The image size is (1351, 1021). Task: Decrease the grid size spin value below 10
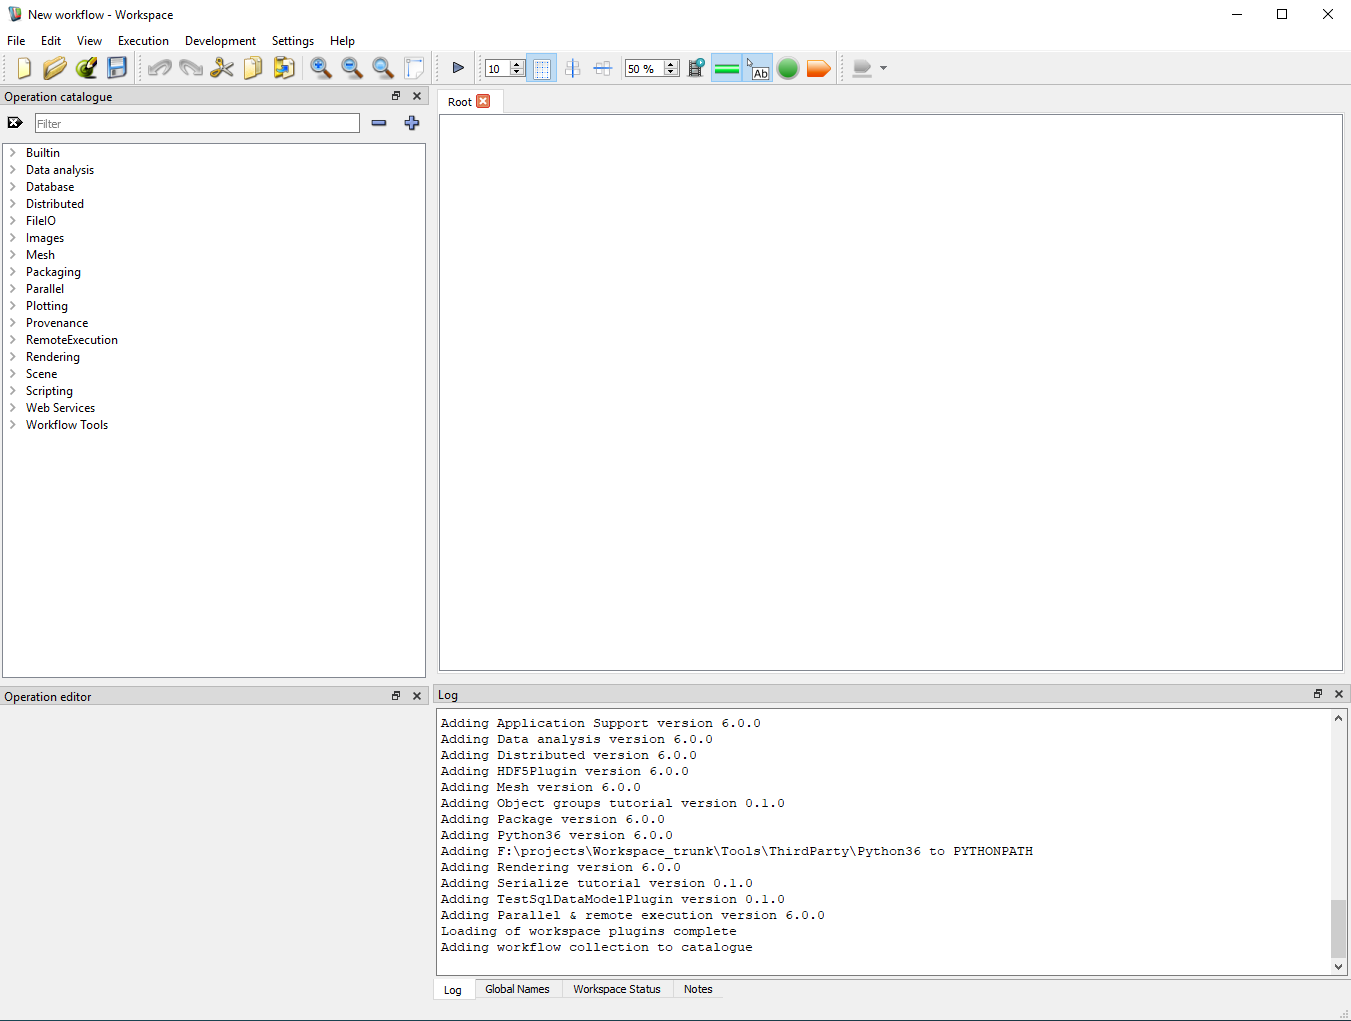point(517,72)
